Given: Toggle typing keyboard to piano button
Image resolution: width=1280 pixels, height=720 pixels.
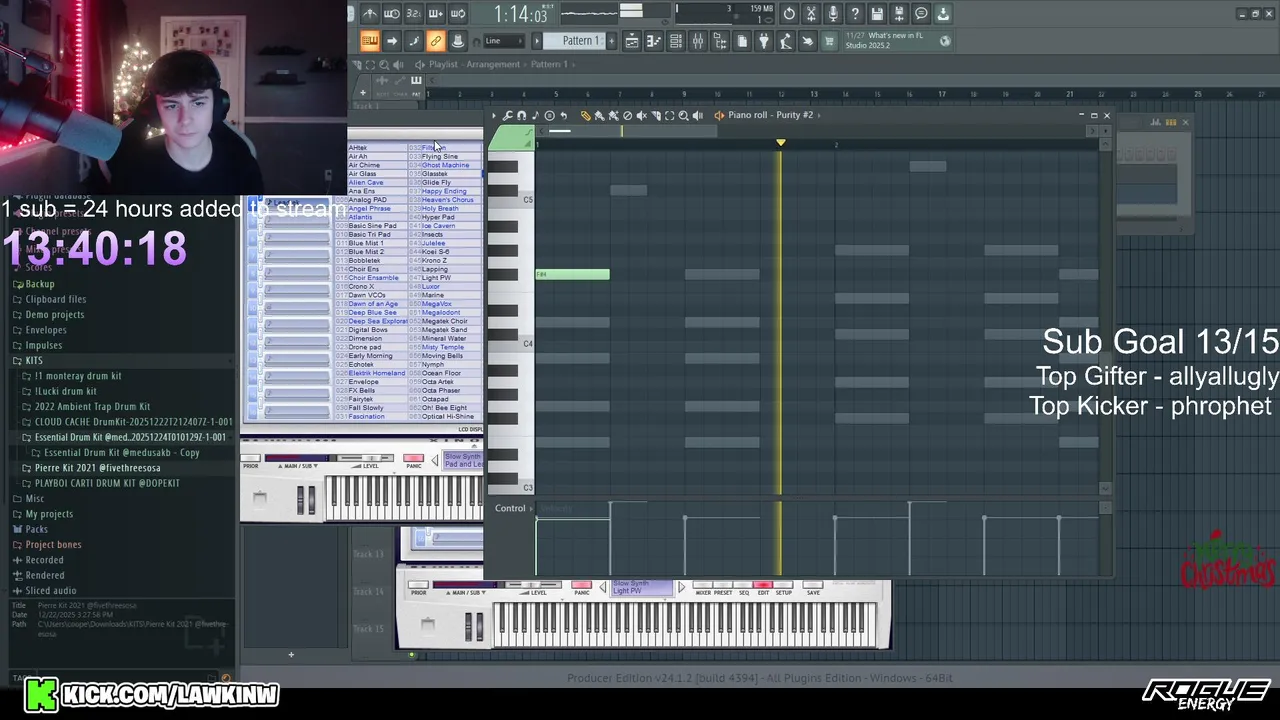Looking at the screenshot, I should pyautogui.click(x=370, y=41).
